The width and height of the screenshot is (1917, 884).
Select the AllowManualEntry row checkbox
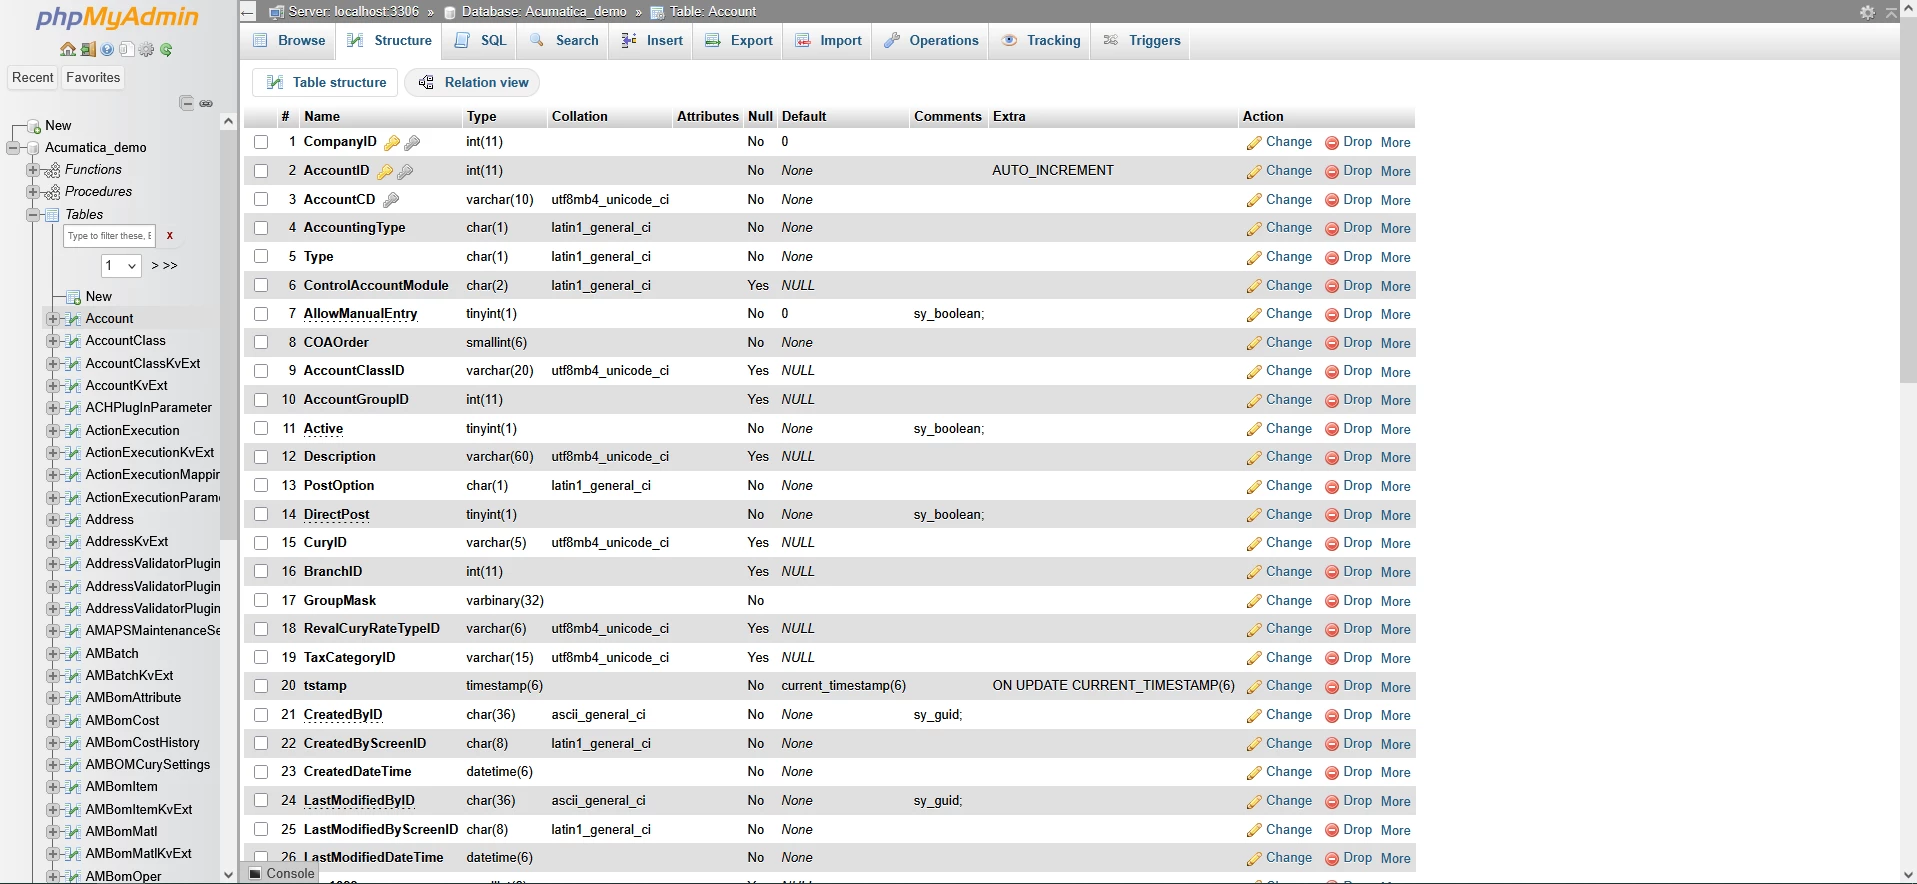261,314
